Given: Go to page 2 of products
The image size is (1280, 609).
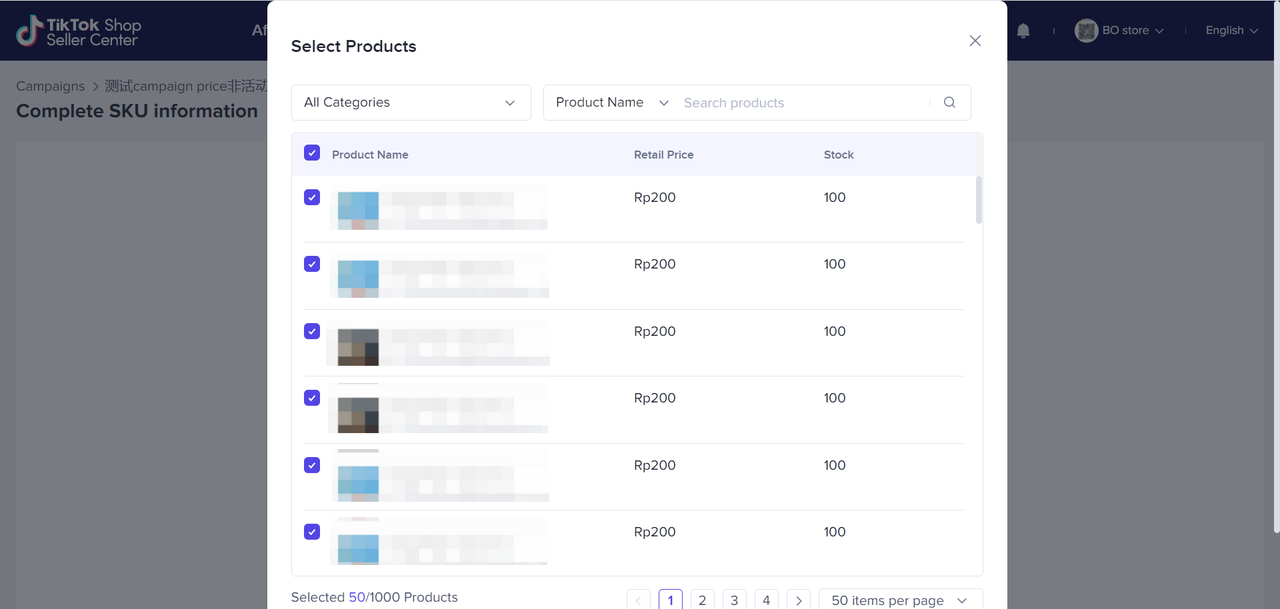Looking at the screenshot, I should 702,600.
